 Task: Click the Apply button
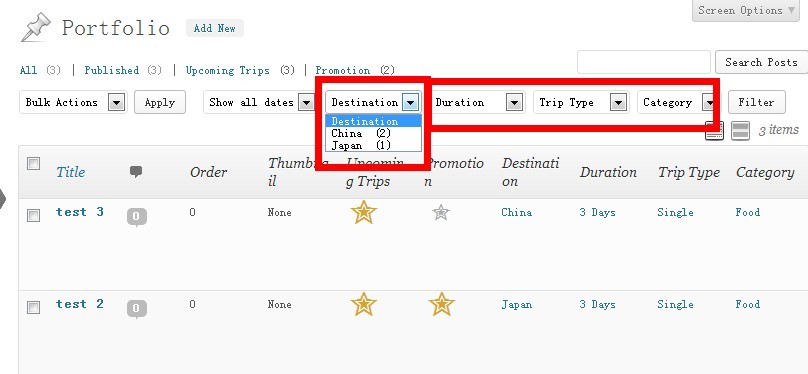point(160,102)
